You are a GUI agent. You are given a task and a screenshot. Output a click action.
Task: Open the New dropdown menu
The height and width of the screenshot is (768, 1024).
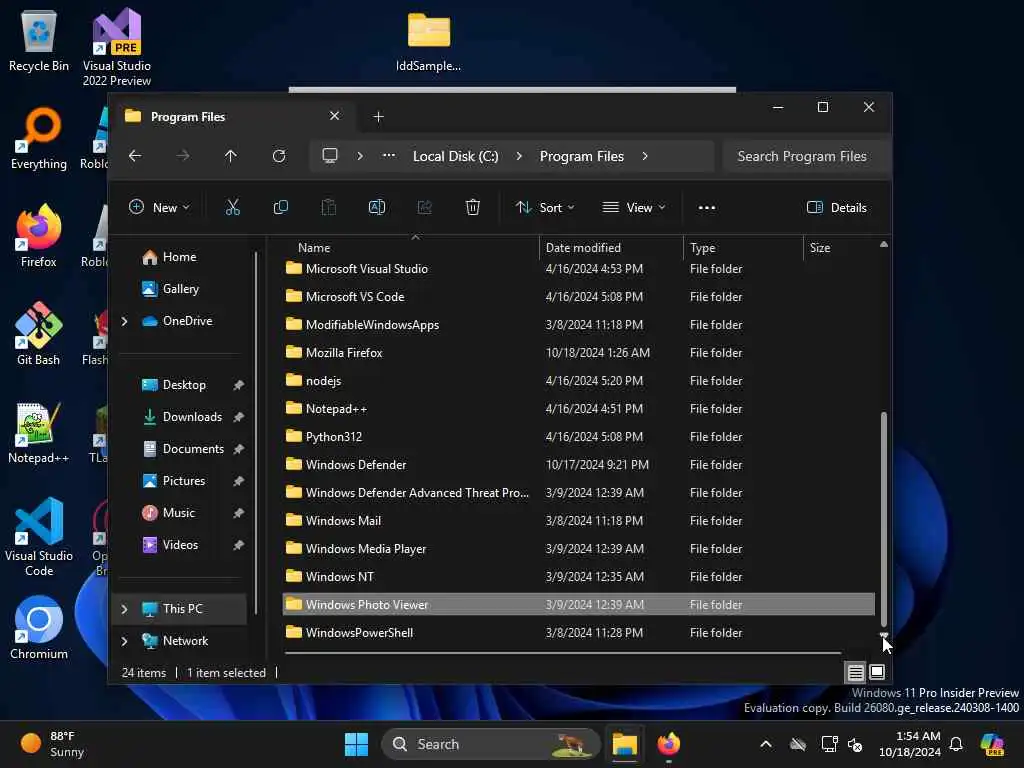[159, 208]
